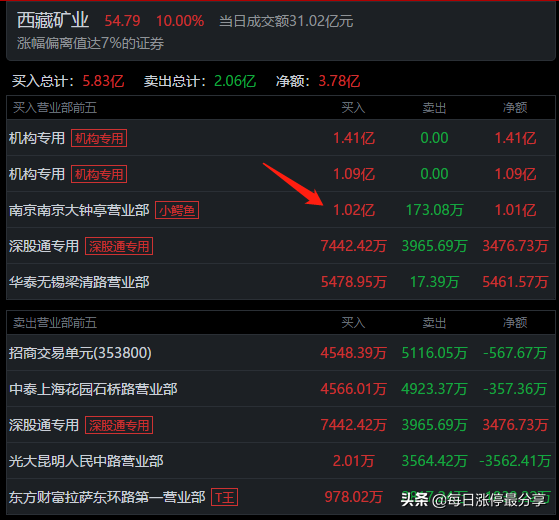Screen dimensions: 559x520
Task: Click second 机构专用 red tag
Action: coord(99,174)
